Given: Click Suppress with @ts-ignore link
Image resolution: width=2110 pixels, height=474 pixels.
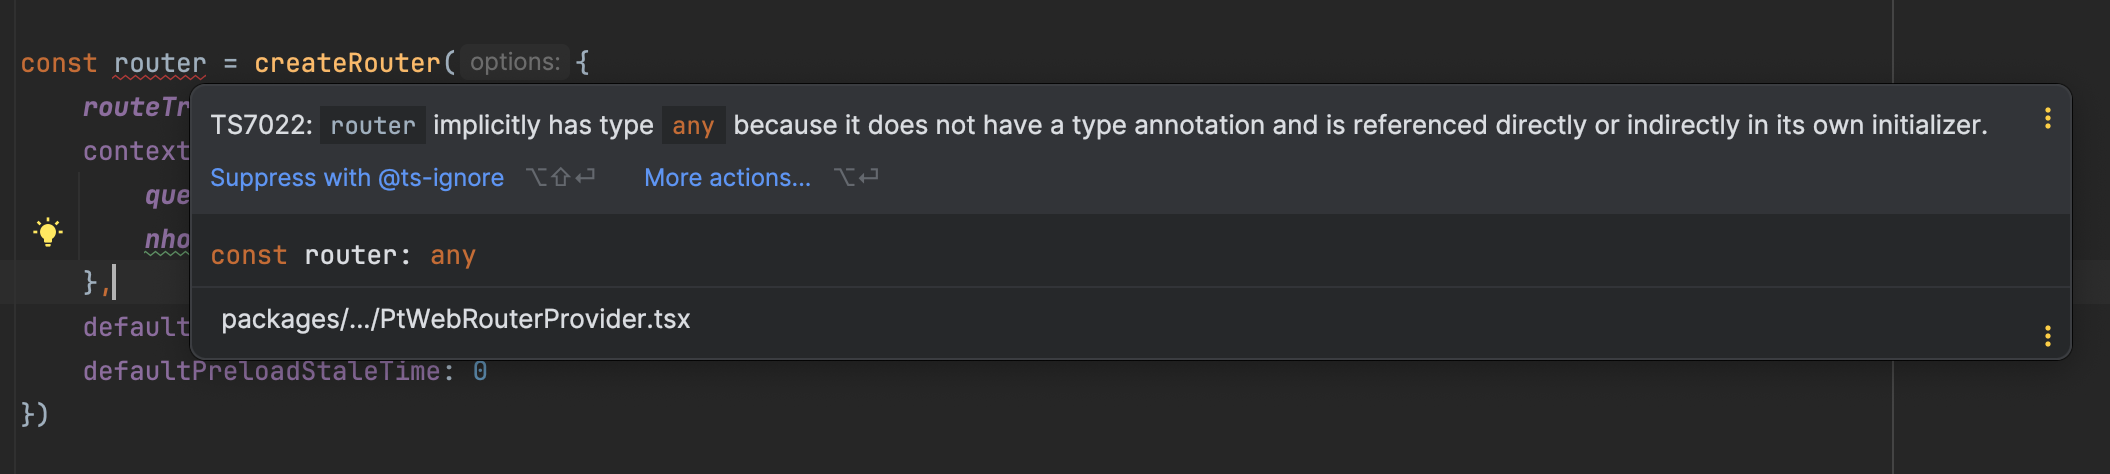Looking at the screenshot, I should point(357,177).
